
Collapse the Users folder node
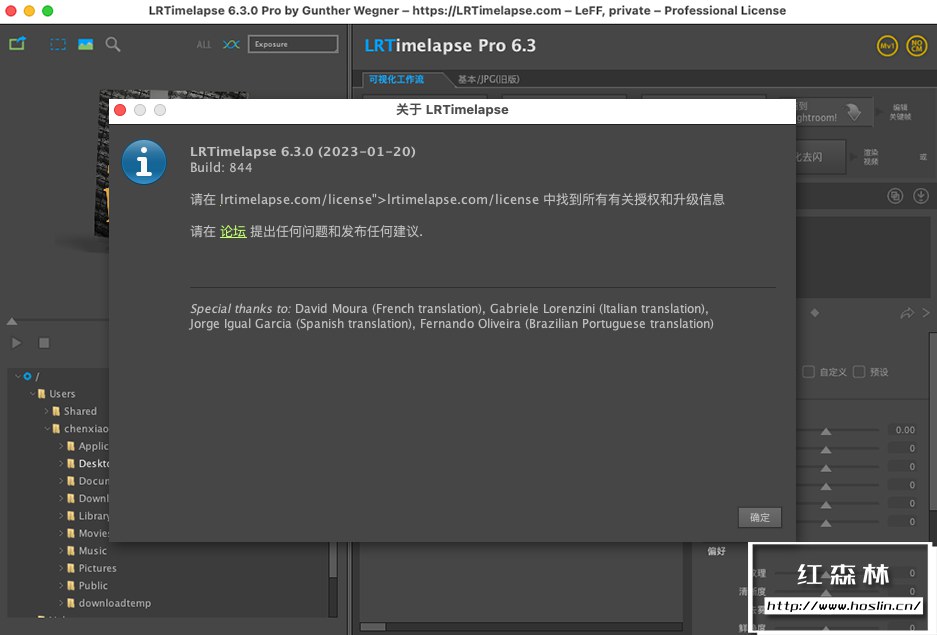point(32,394)
